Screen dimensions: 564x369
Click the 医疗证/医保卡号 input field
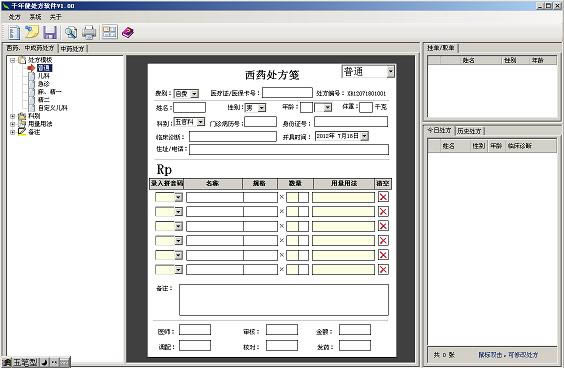click(287, 93)
